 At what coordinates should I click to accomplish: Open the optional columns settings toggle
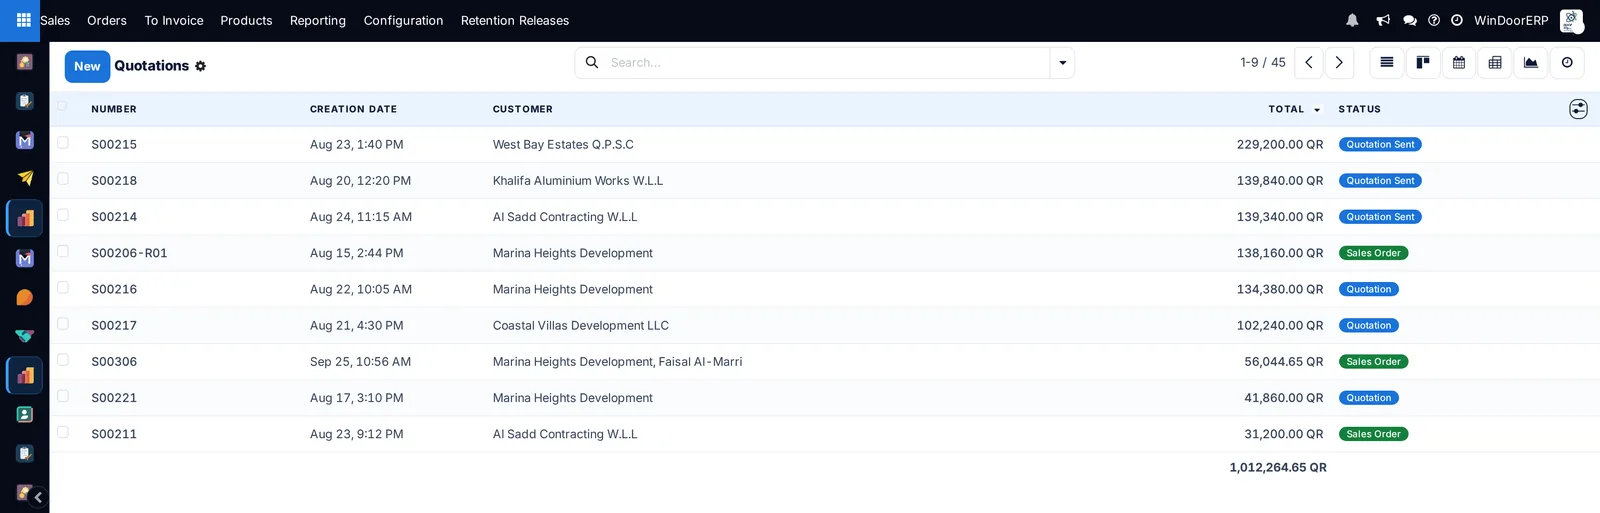click(1578, 109)
